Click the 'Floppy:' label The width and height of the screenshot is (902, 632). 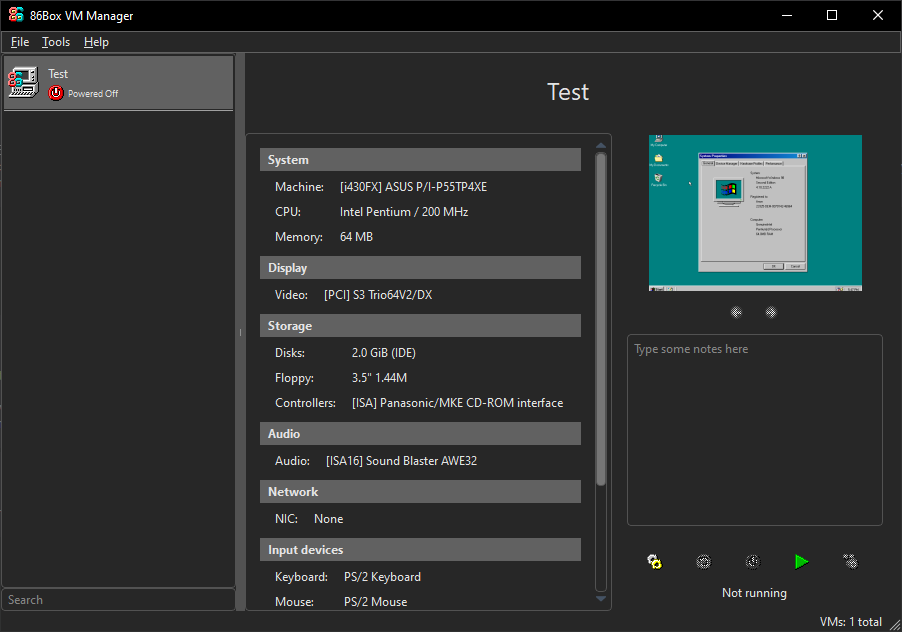pyautogui.click(x=294, y=378)
